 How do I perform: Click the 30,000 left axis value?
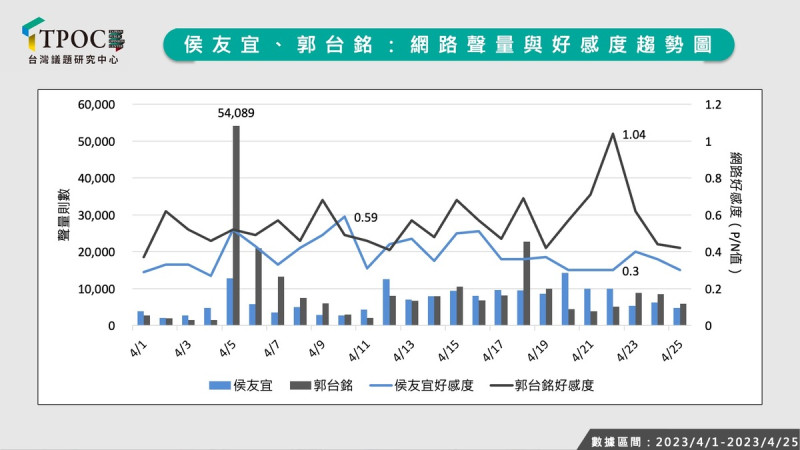coord(96,215)
